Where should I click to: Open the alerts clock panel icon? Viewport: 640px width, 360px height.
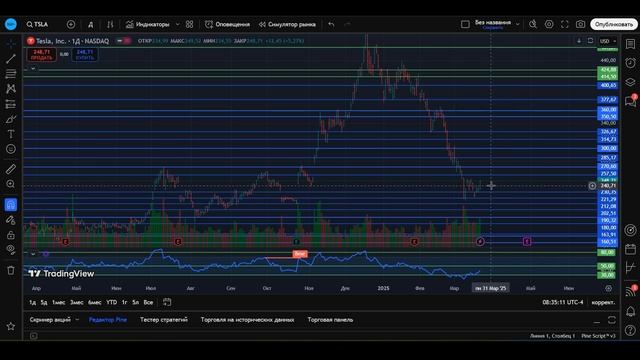coord(630,63)
